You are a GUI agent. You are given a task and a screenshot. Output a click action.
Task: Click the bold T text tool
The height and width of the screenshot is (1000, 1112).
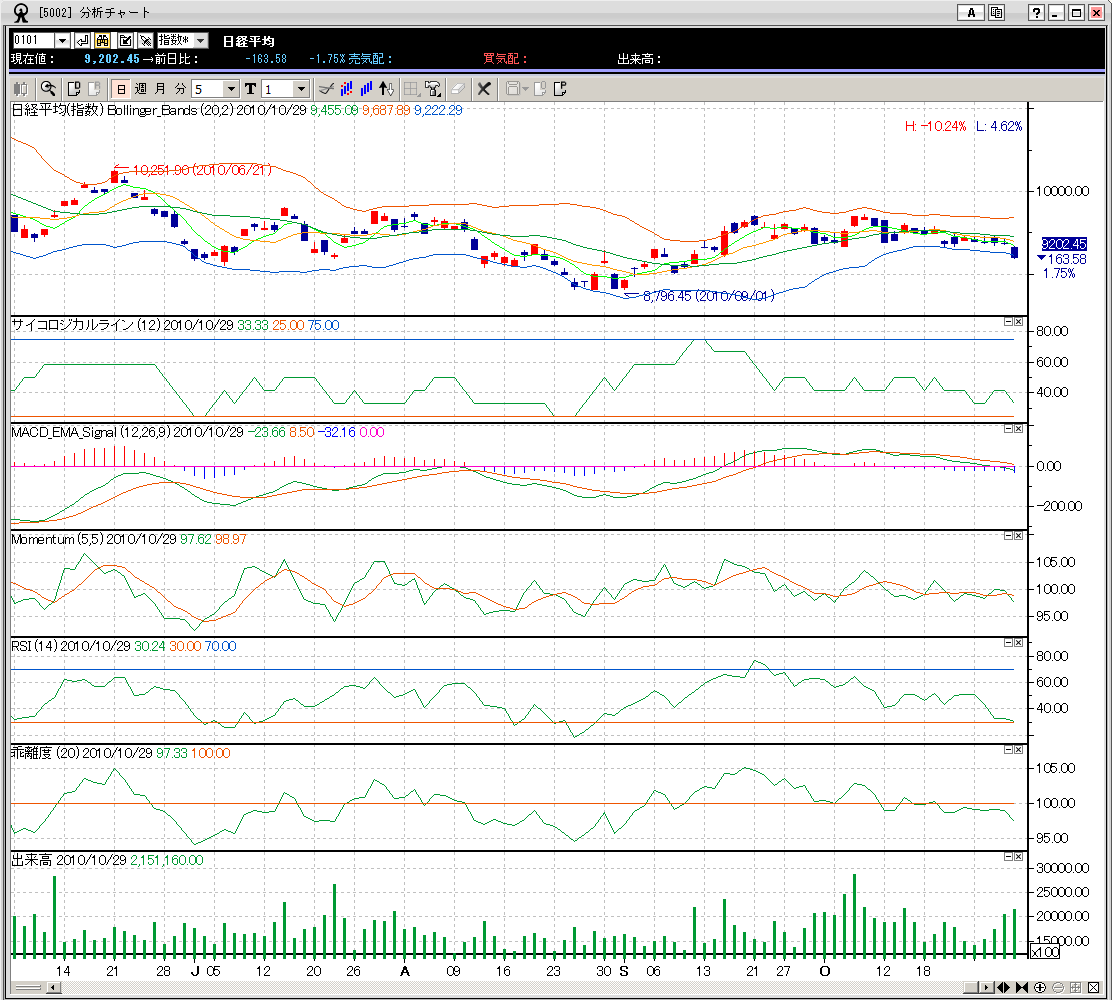pyautogui.click(x=250, y=88)
